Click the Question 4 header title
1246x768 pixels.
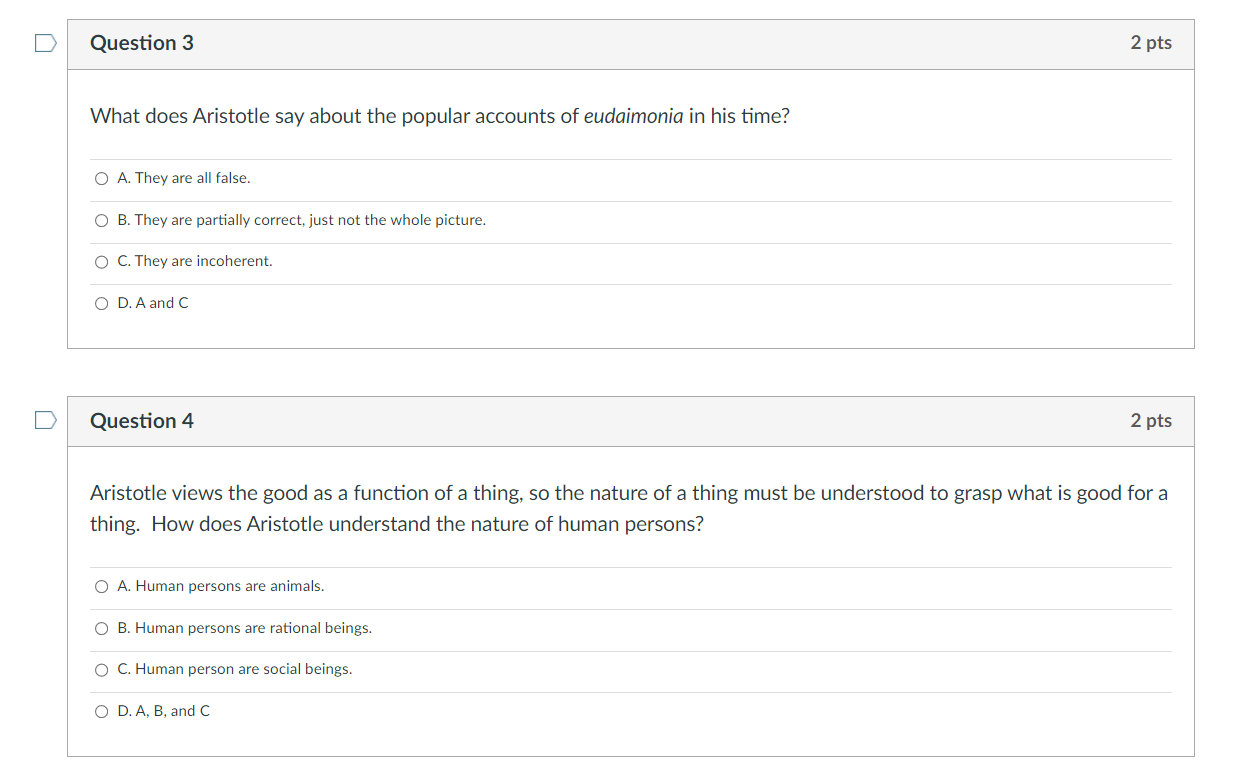pyautogui.click(x=142, y=421)
